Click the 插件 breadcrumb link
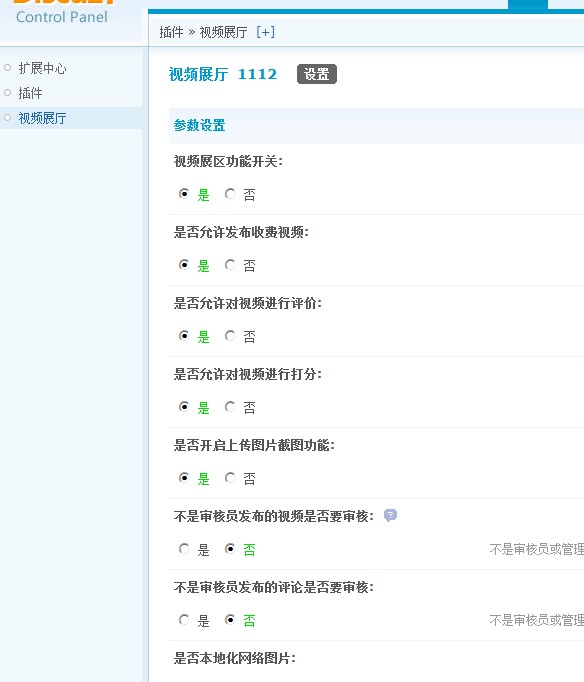 [x=171, y=32]
